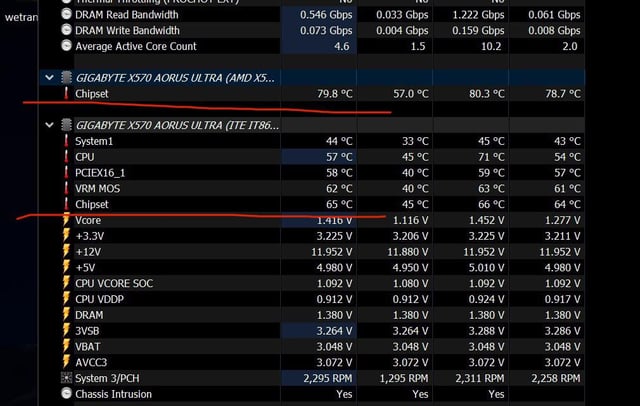This screenshot has height=406, width=640.
Task: Click the 3.206 V +3.3V minimum value
Action: coord(410,236)
